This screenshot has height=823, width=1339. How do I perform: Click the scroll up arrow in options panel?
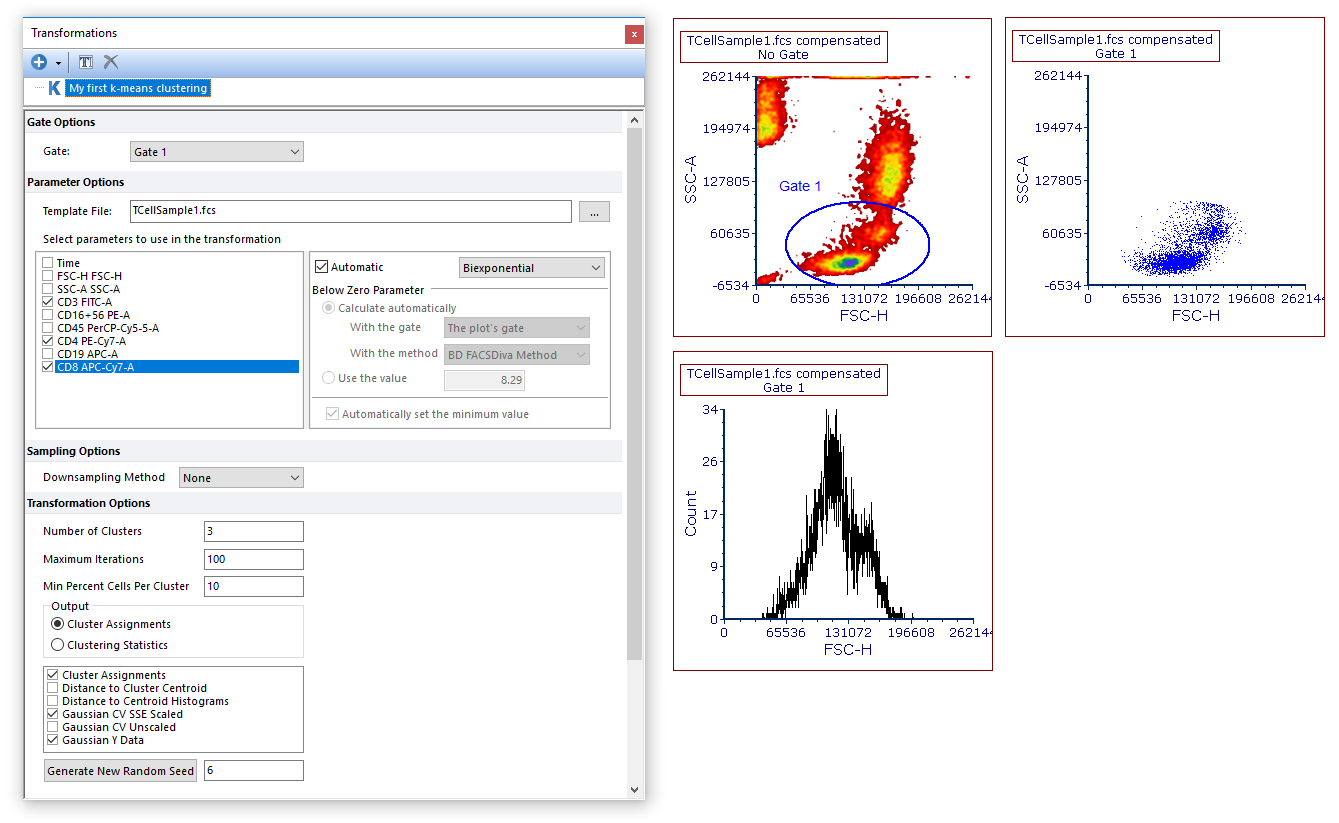pos(633,120)
